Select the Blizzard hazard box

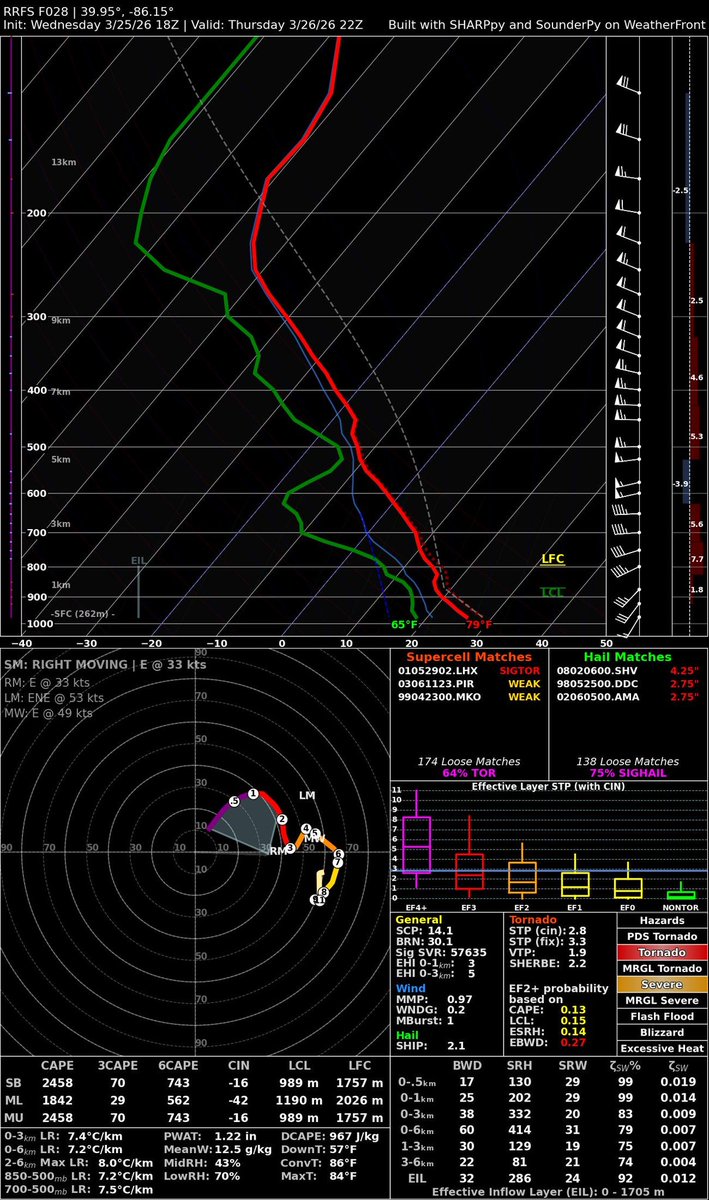pyautogui.click(x=662, y=1031)
